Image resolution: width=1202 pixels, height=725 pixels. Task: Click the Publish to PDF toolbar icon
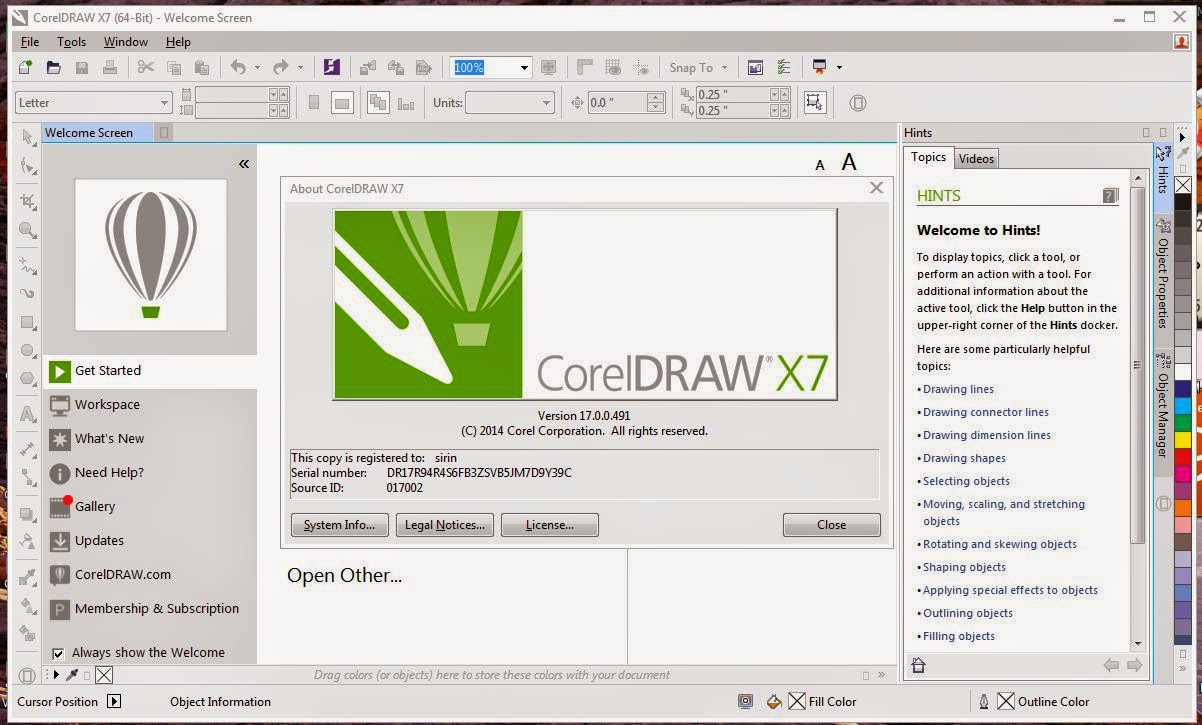click(424, 67)
